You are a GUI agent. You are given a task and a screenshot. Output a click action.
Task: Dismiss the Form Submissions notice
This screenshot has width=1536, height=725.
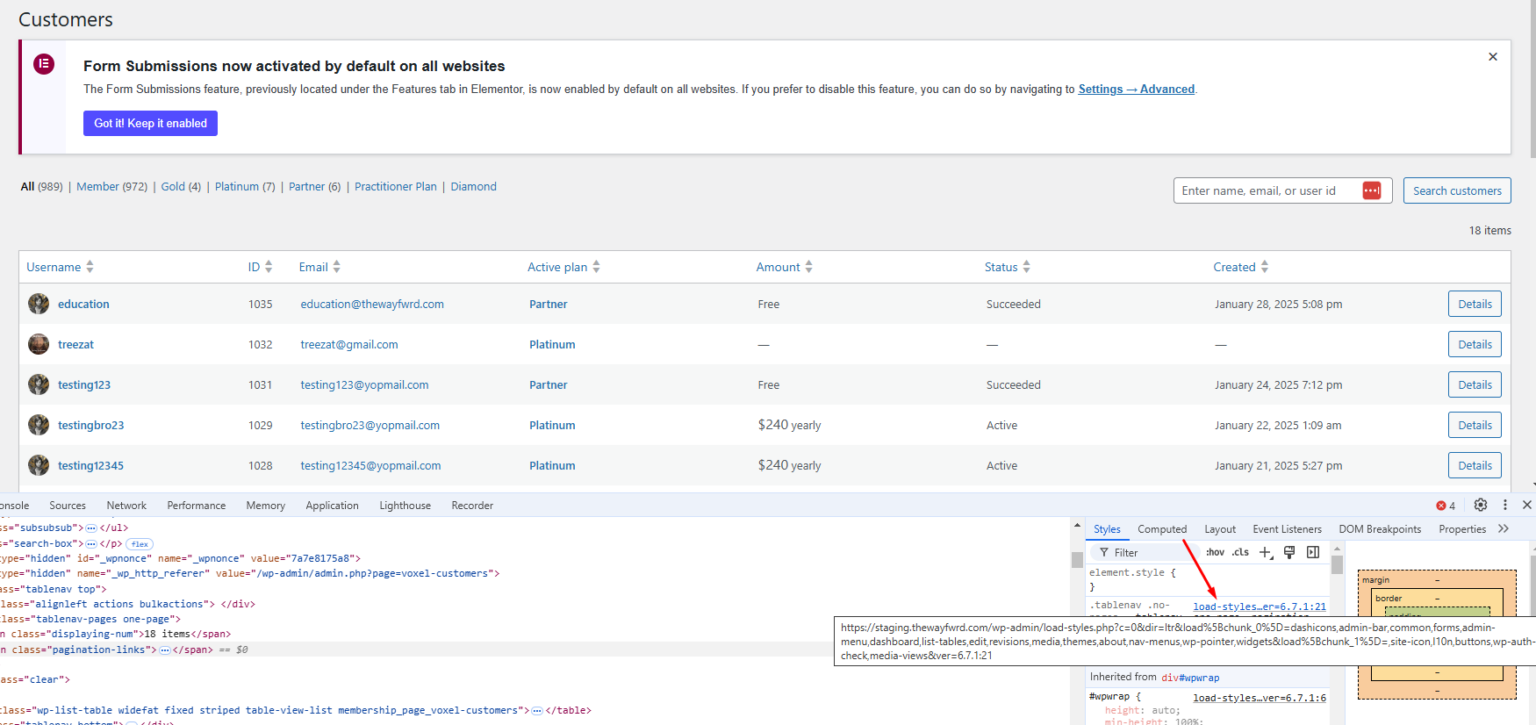click(1492, 57)
